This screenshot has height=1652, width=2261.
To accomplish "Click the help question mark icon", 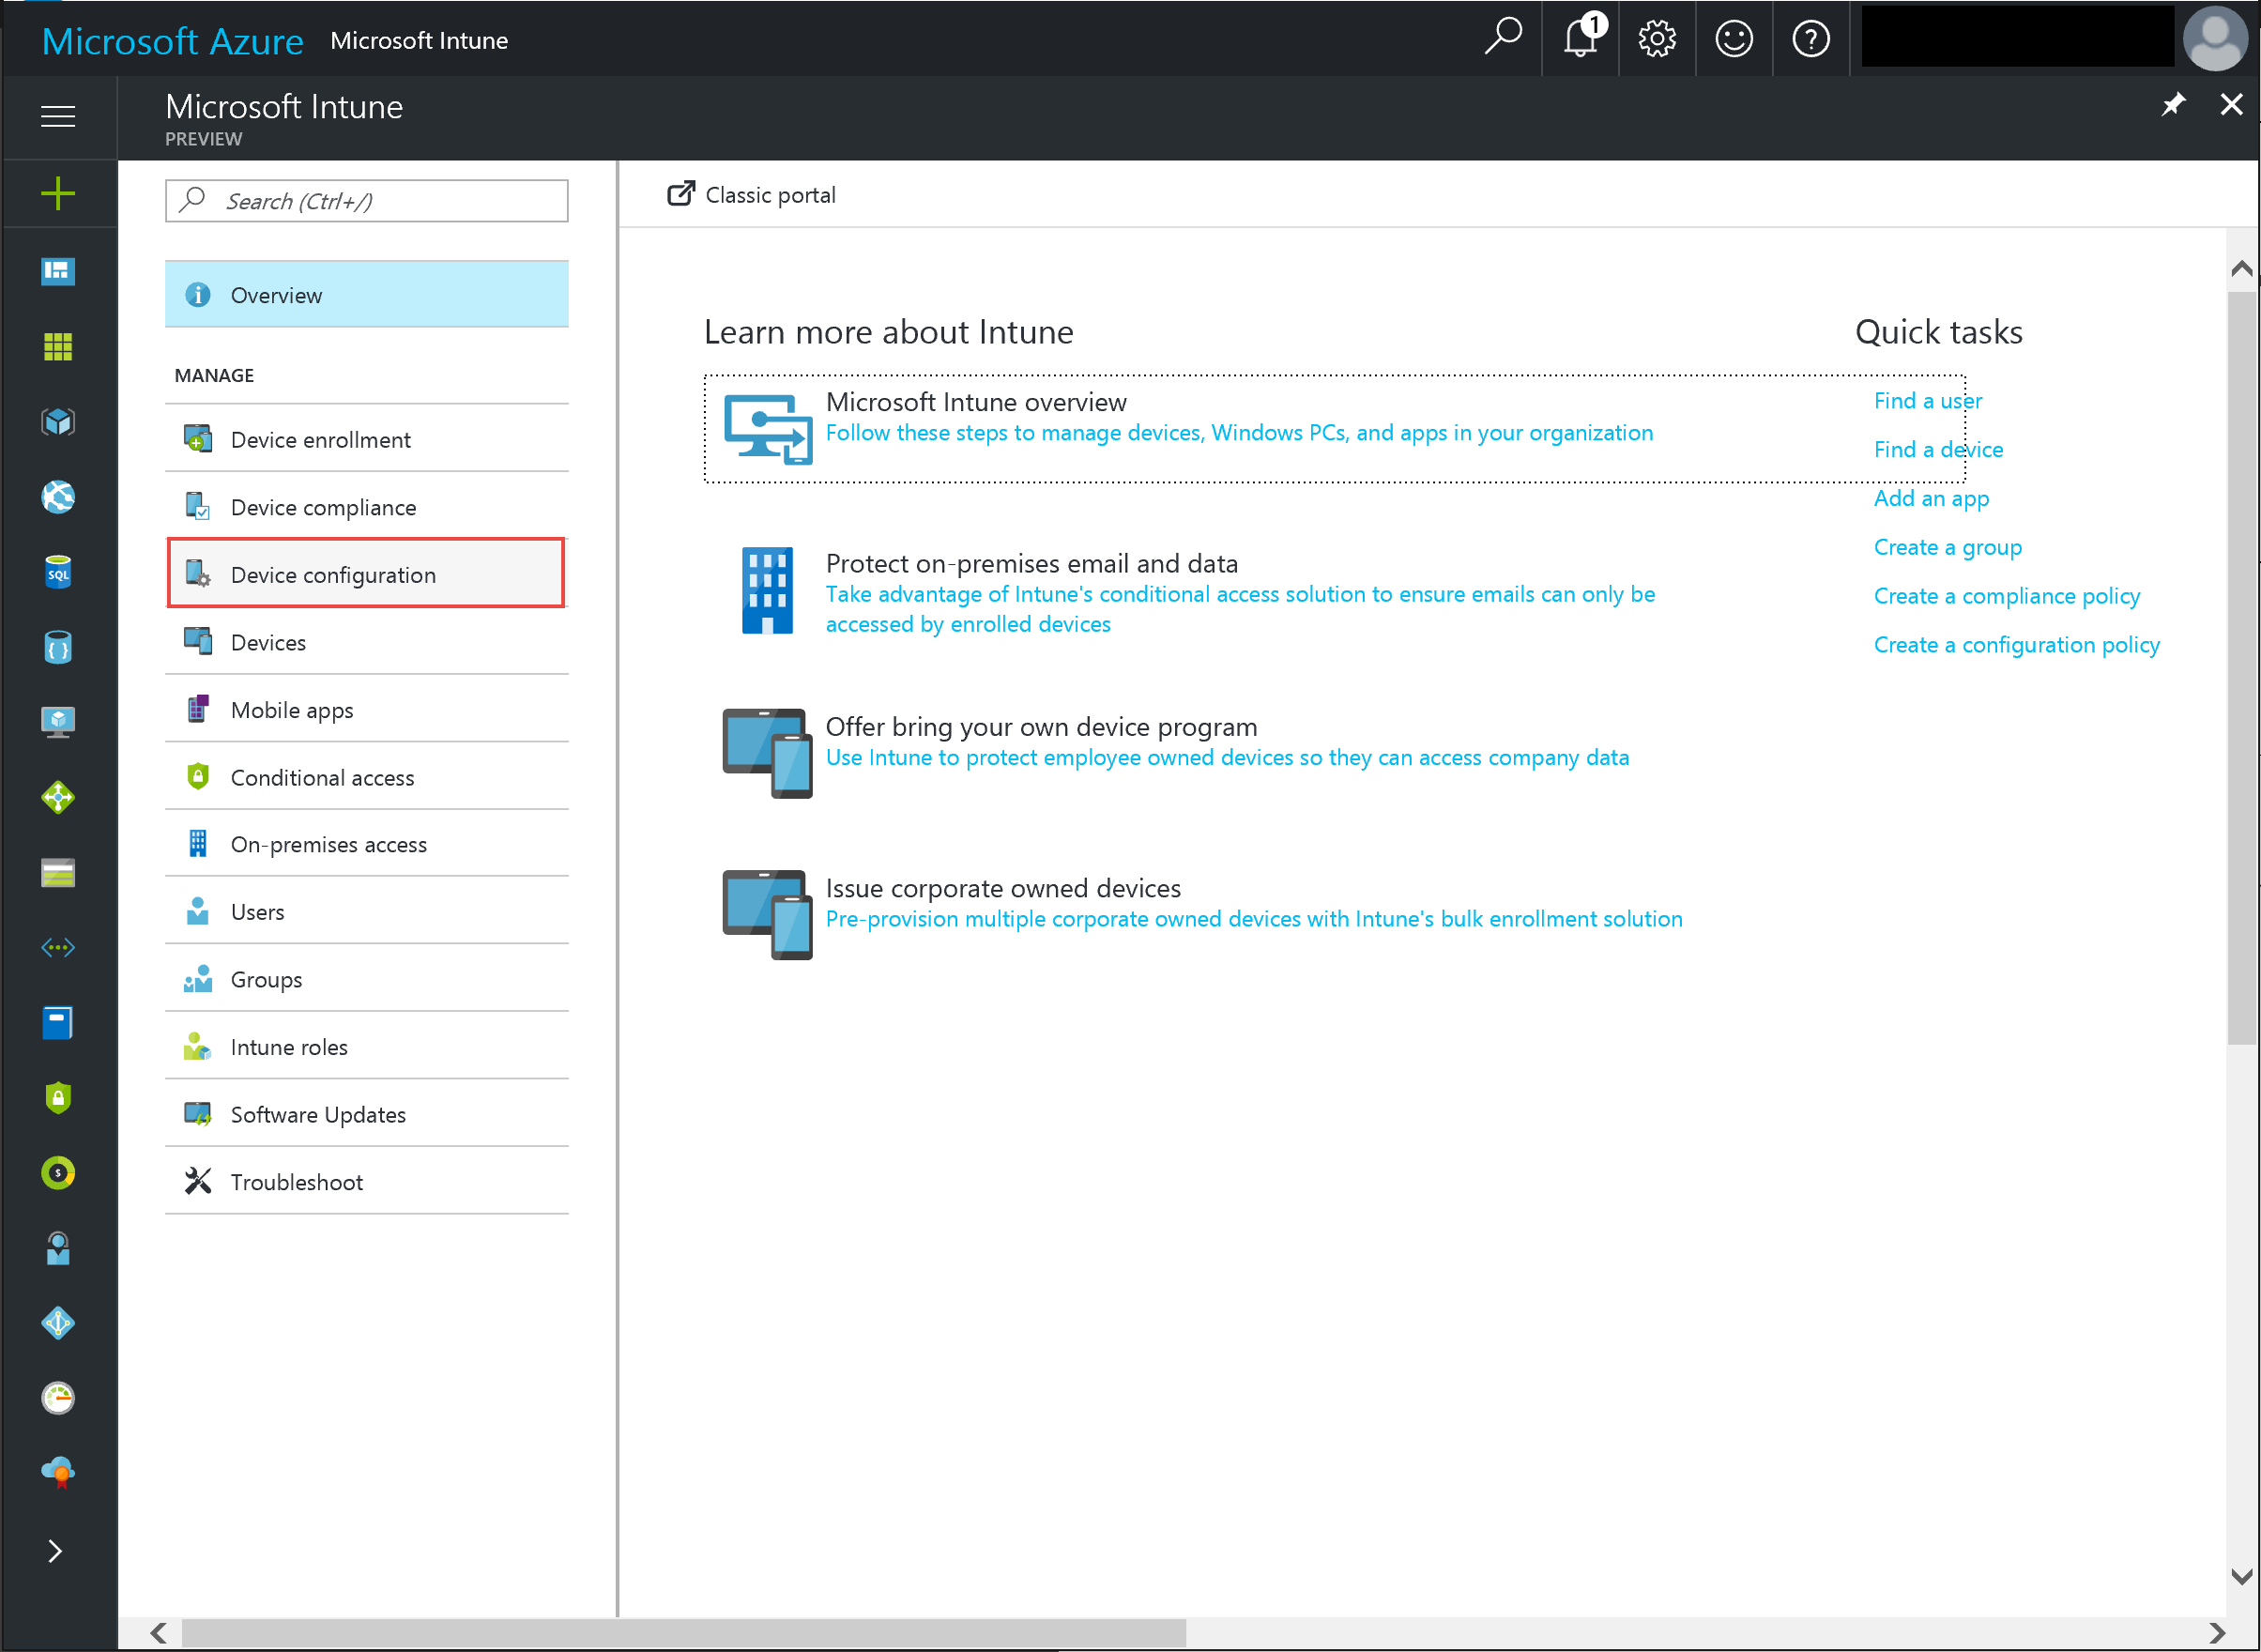I will click(x=1811, y=40).
